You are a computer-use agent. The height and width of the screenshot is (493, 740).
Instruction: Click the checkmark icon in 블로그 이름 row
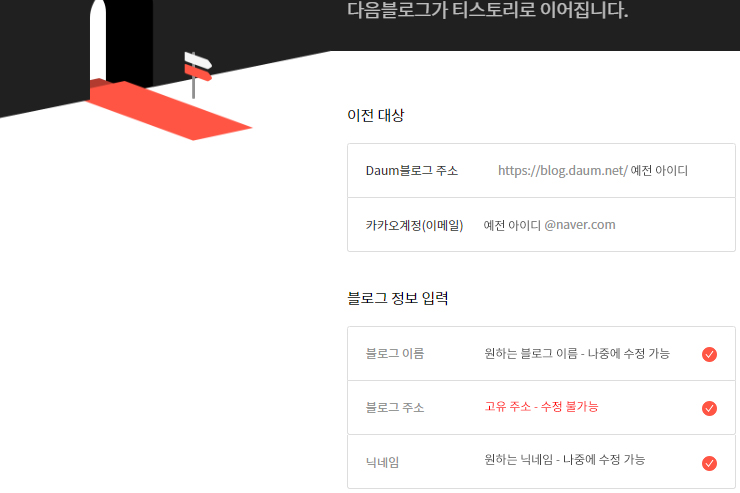(x=709, y=354)
